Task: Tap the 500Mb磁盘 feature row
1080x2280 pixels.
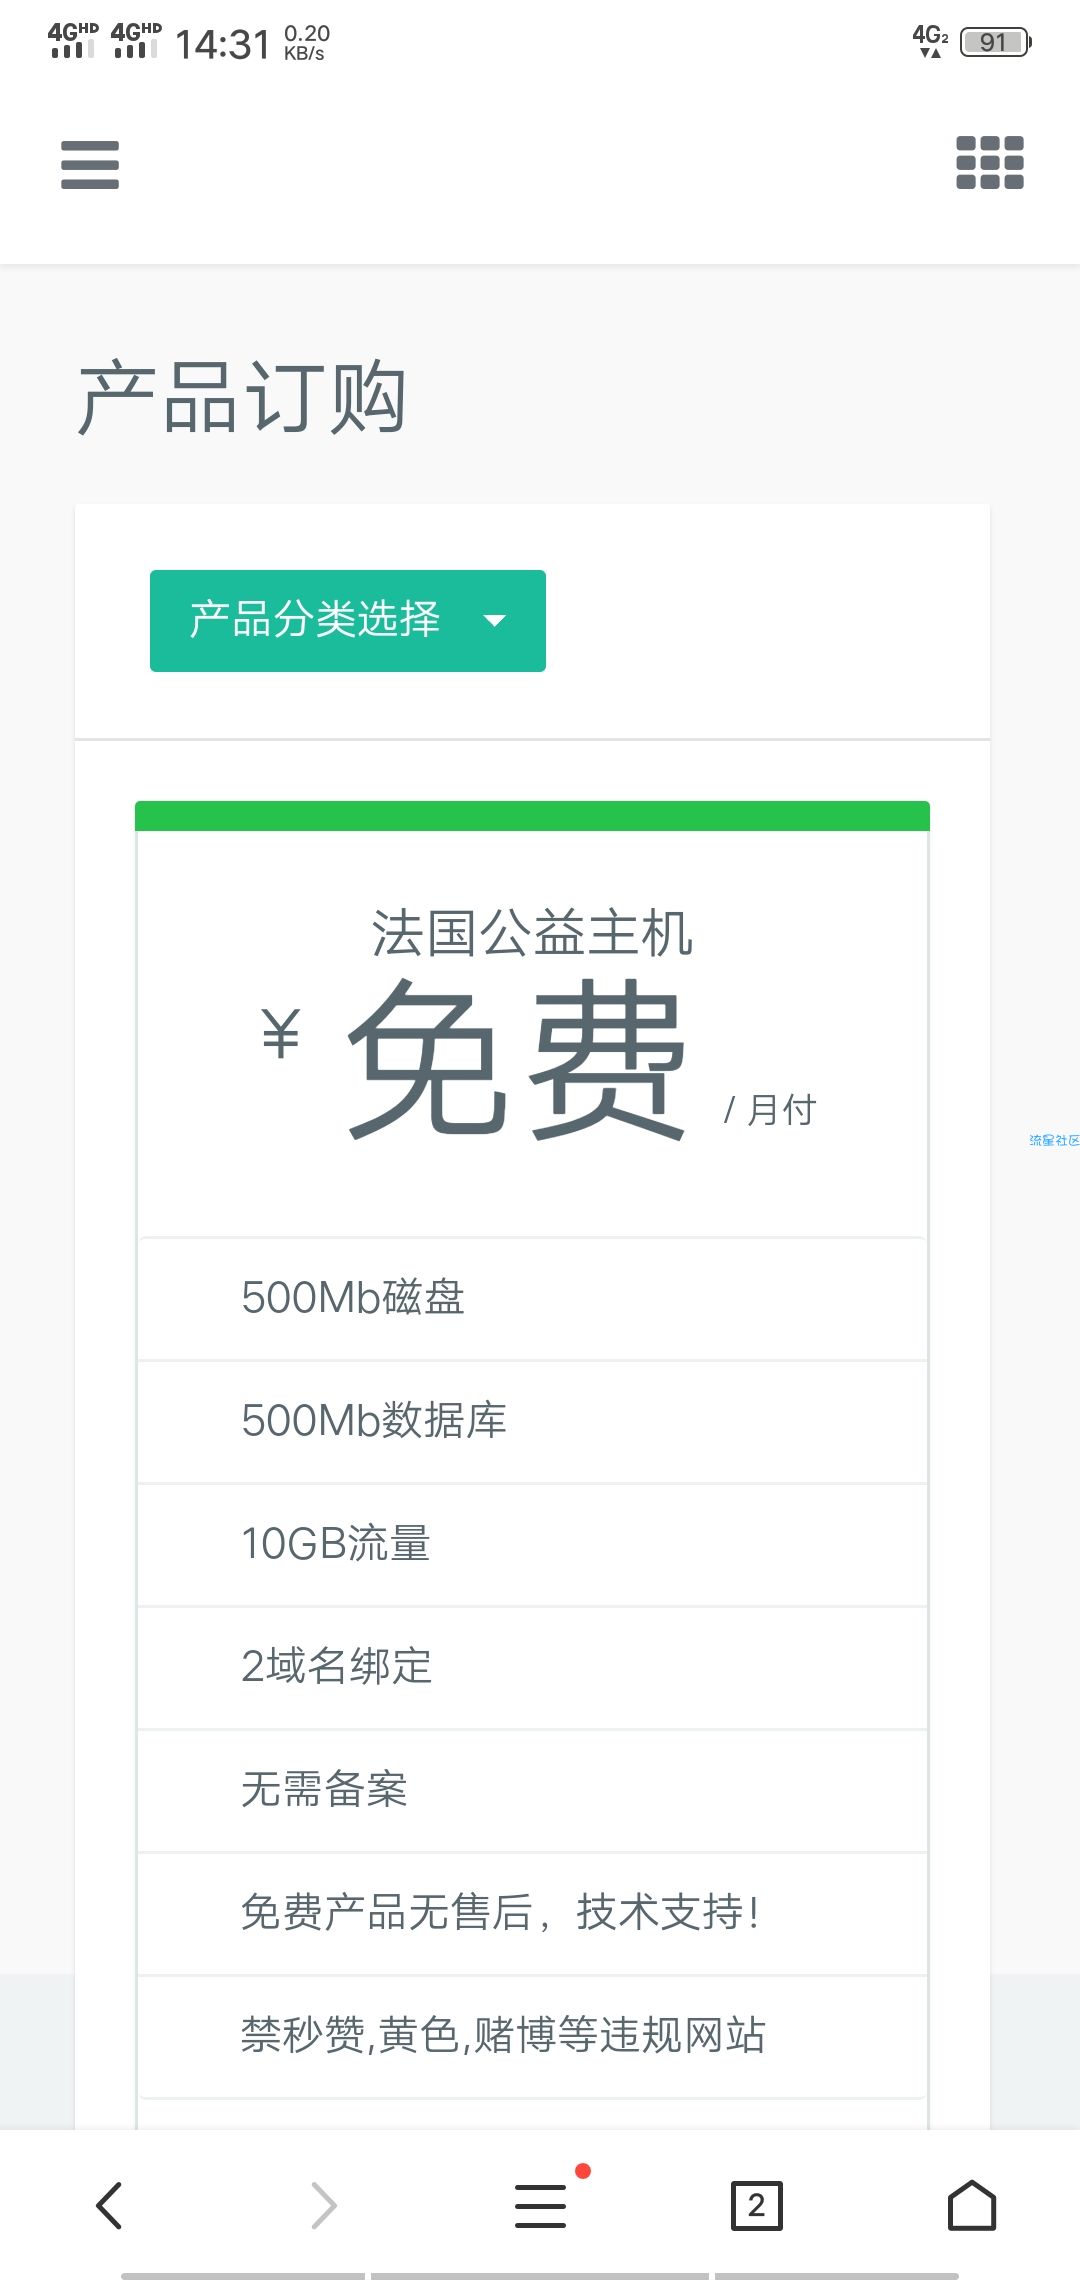Action: click(x=532, y=1298)
